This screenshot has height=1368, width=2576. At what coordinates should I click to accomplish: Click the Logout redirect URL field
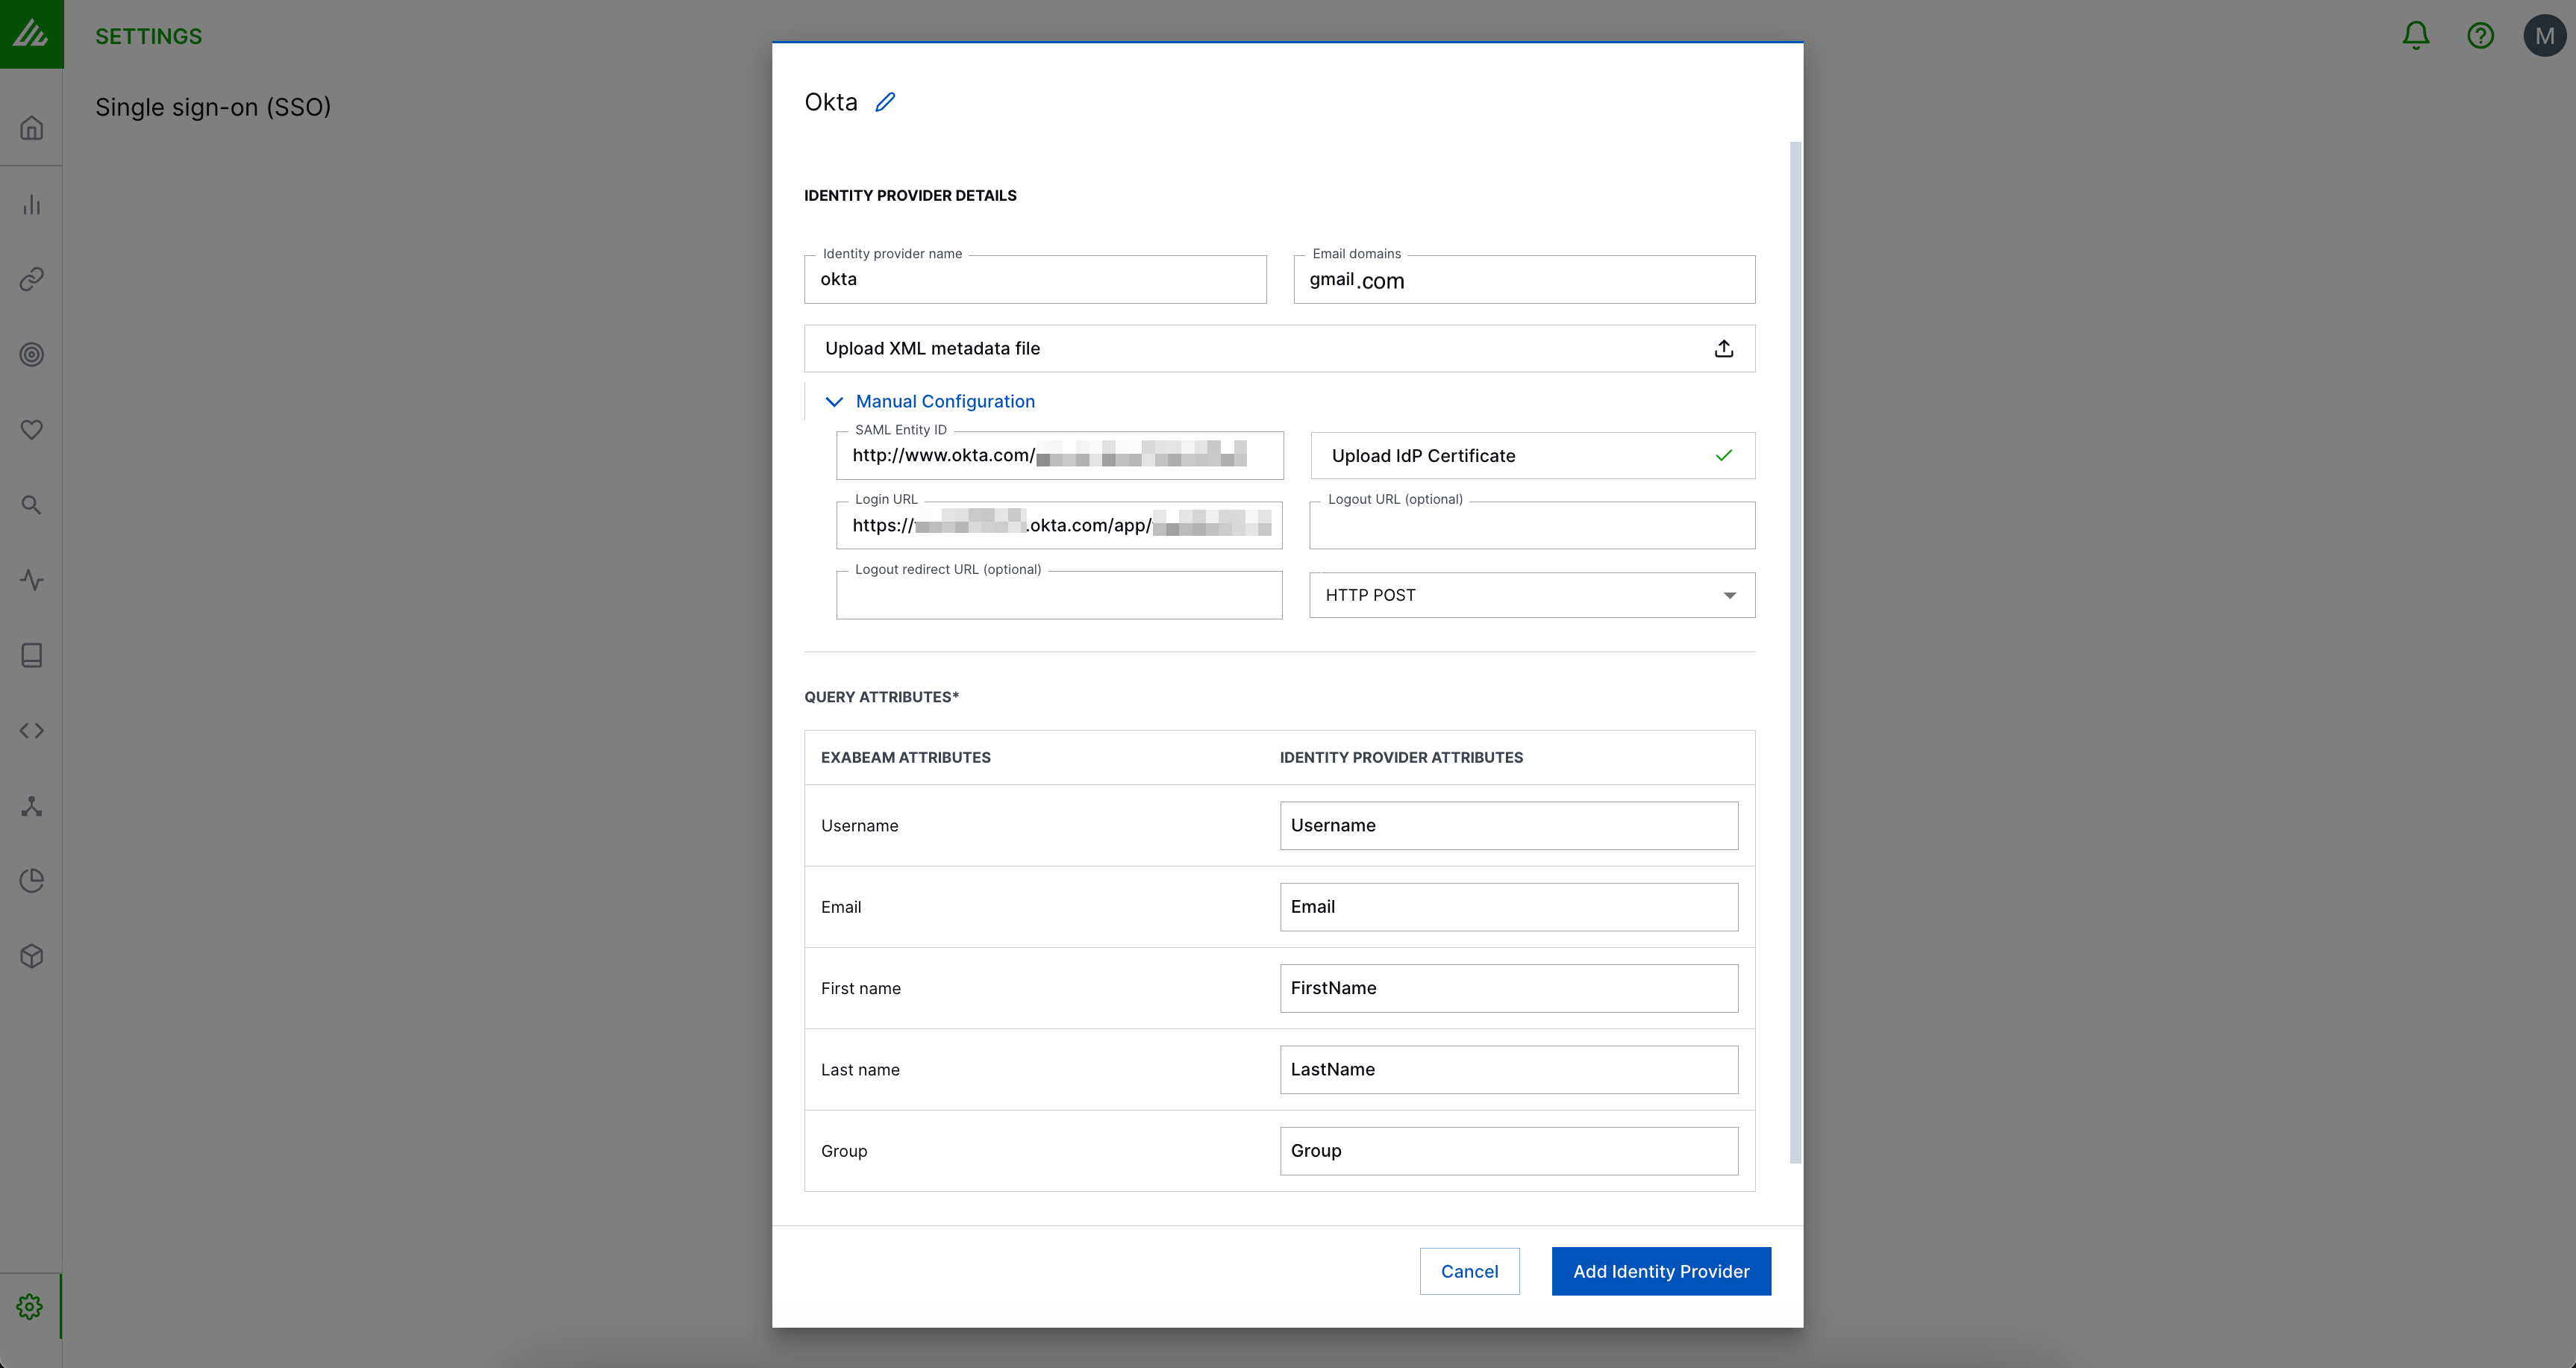click(x=1059, y=595)
